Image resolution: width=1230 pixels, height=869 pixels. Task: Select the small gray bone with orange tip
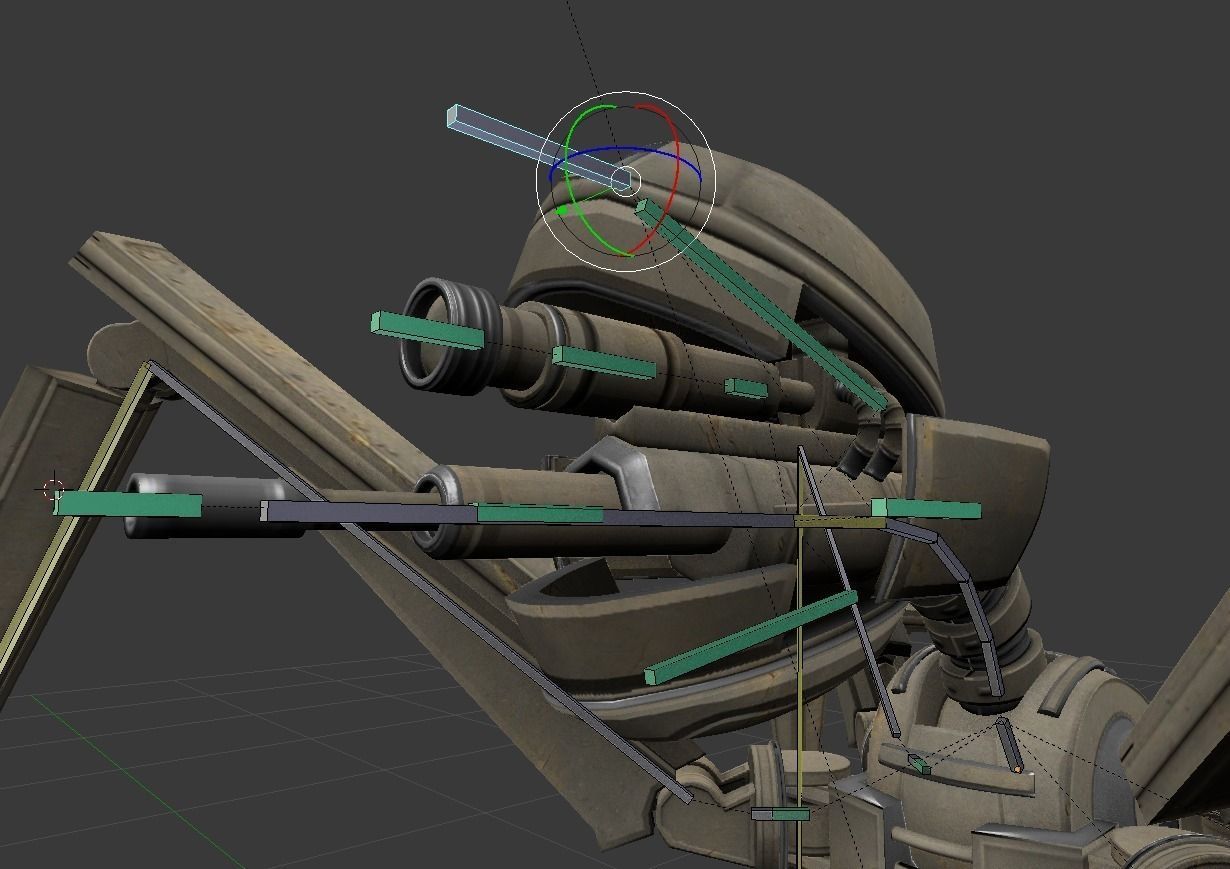(x=1009, y=745)
